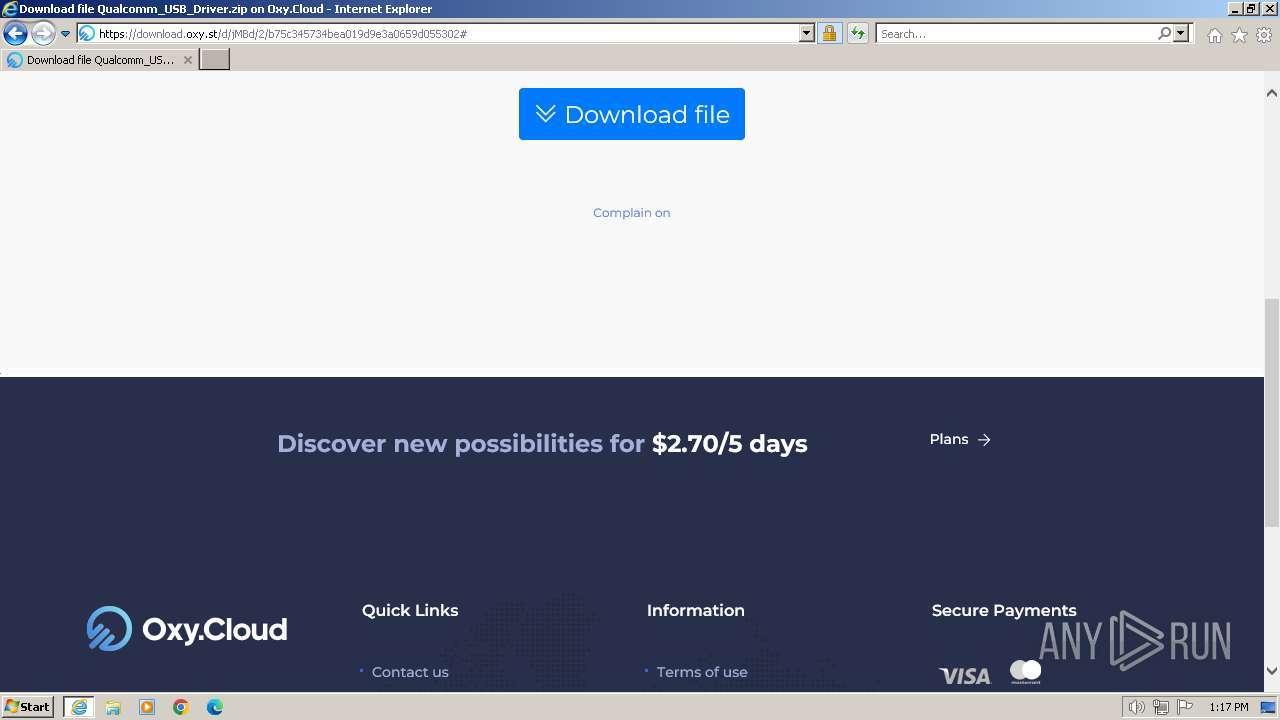The height and width of the screenshot is (720, 1280).
Task: Click Internet Explorer taskbar icon
Action: (x=79, y=707)
